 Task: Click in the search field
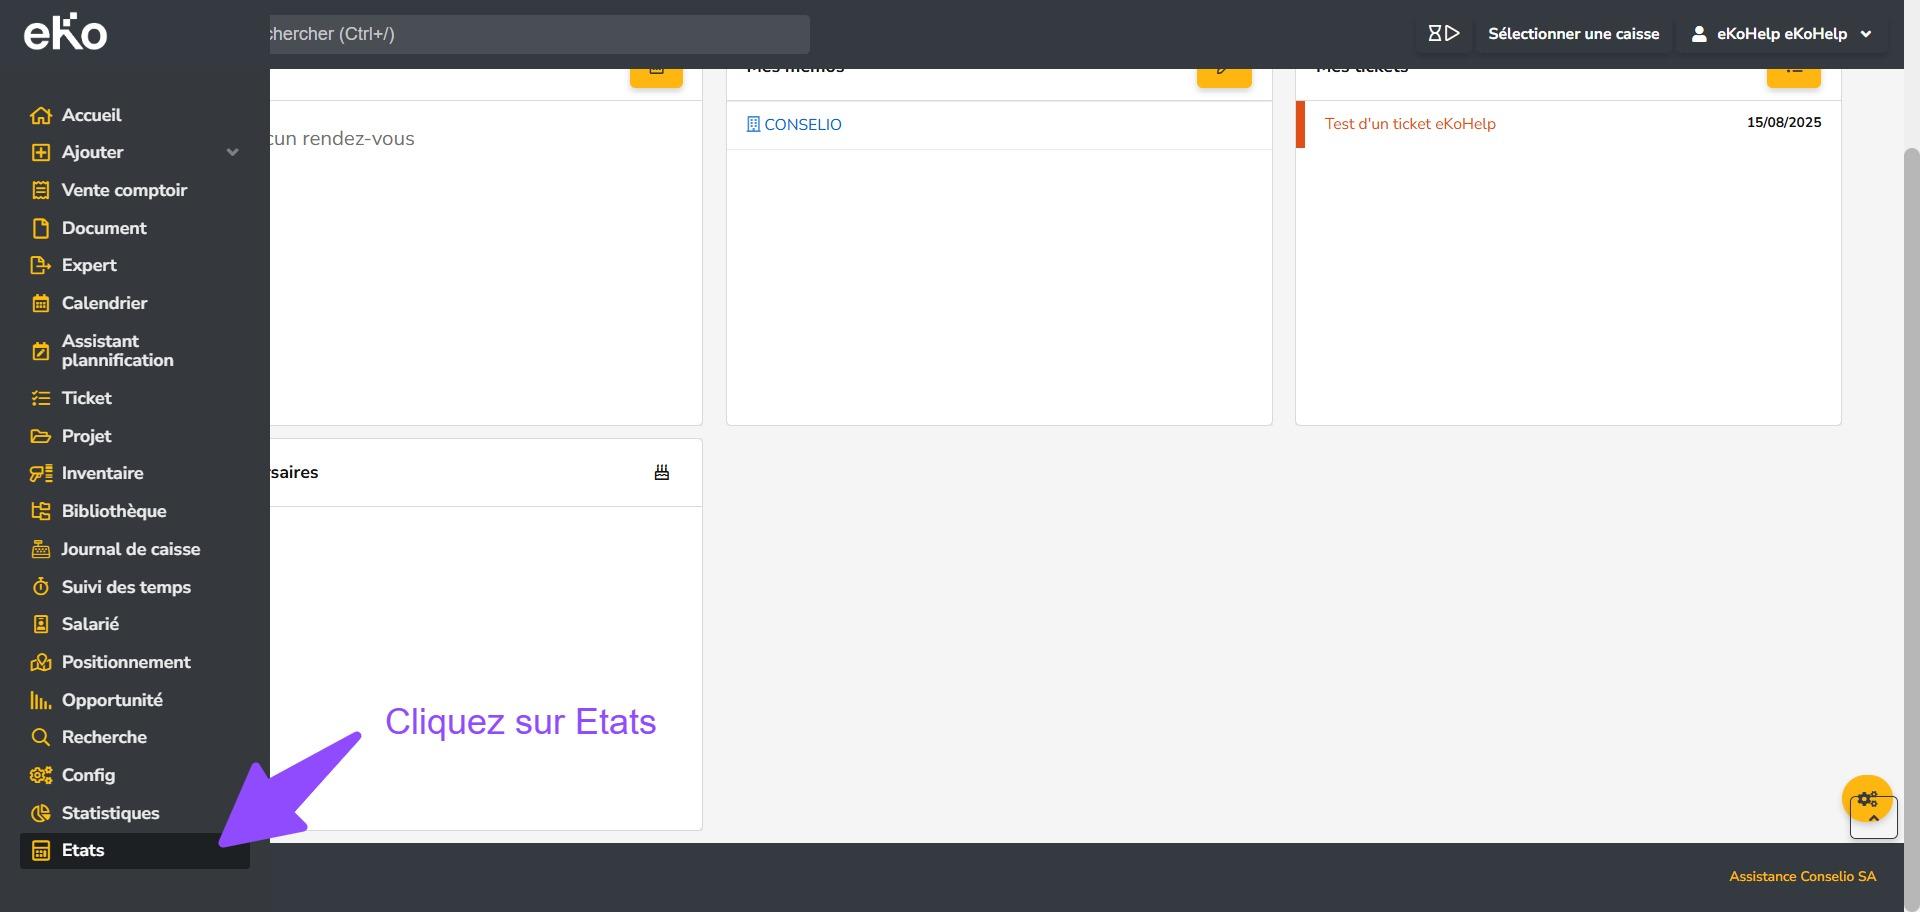(538, 34)
